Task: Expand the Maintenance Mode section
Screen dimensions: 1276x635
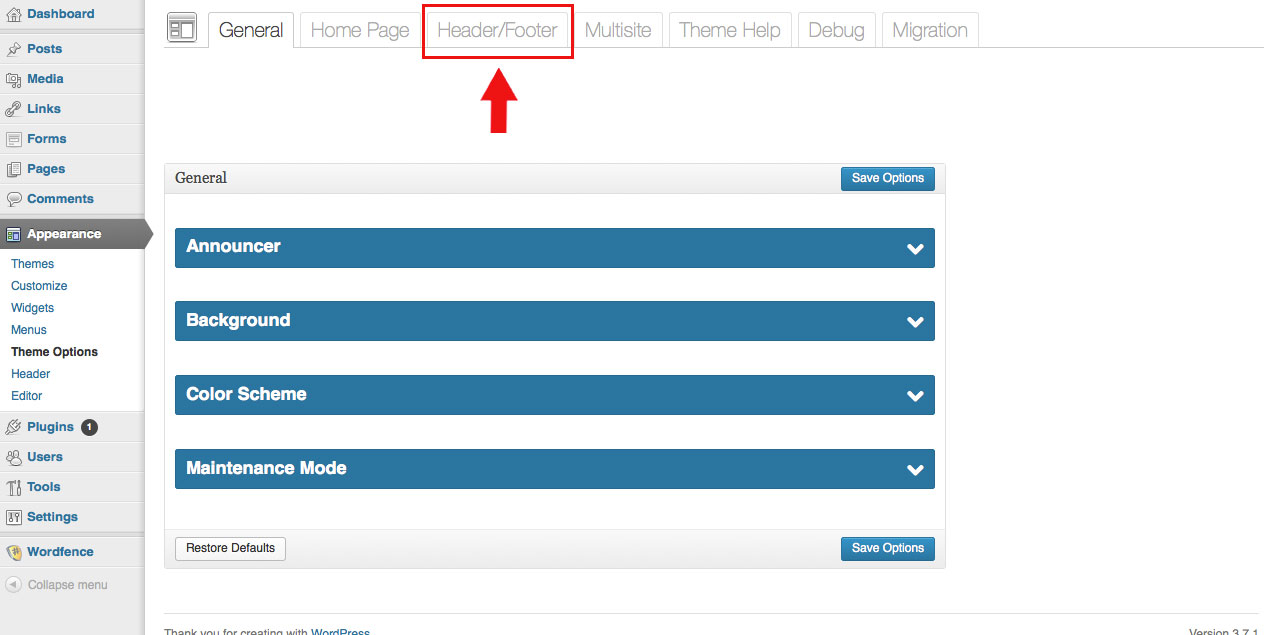Action: click(x=914, y=470)
